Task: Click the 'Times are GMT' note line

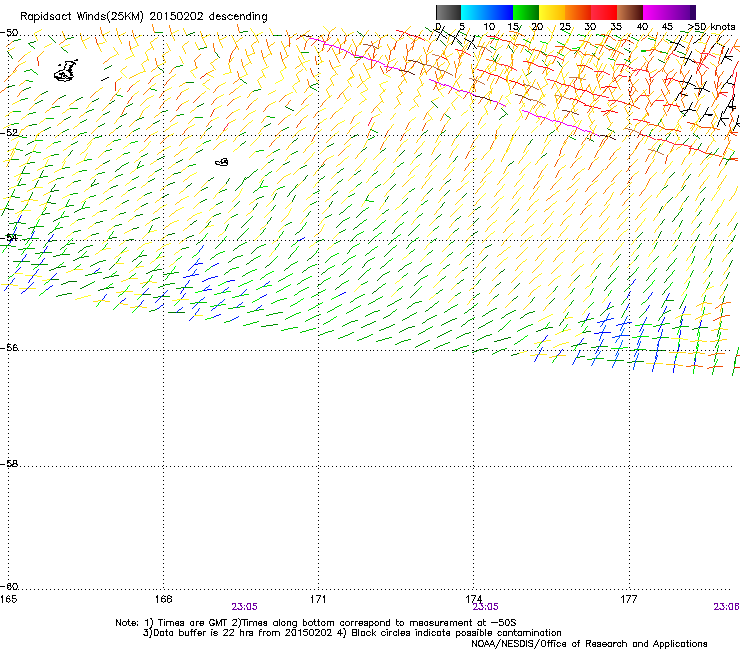Action: pyautogui.click(x=316, y=623)
